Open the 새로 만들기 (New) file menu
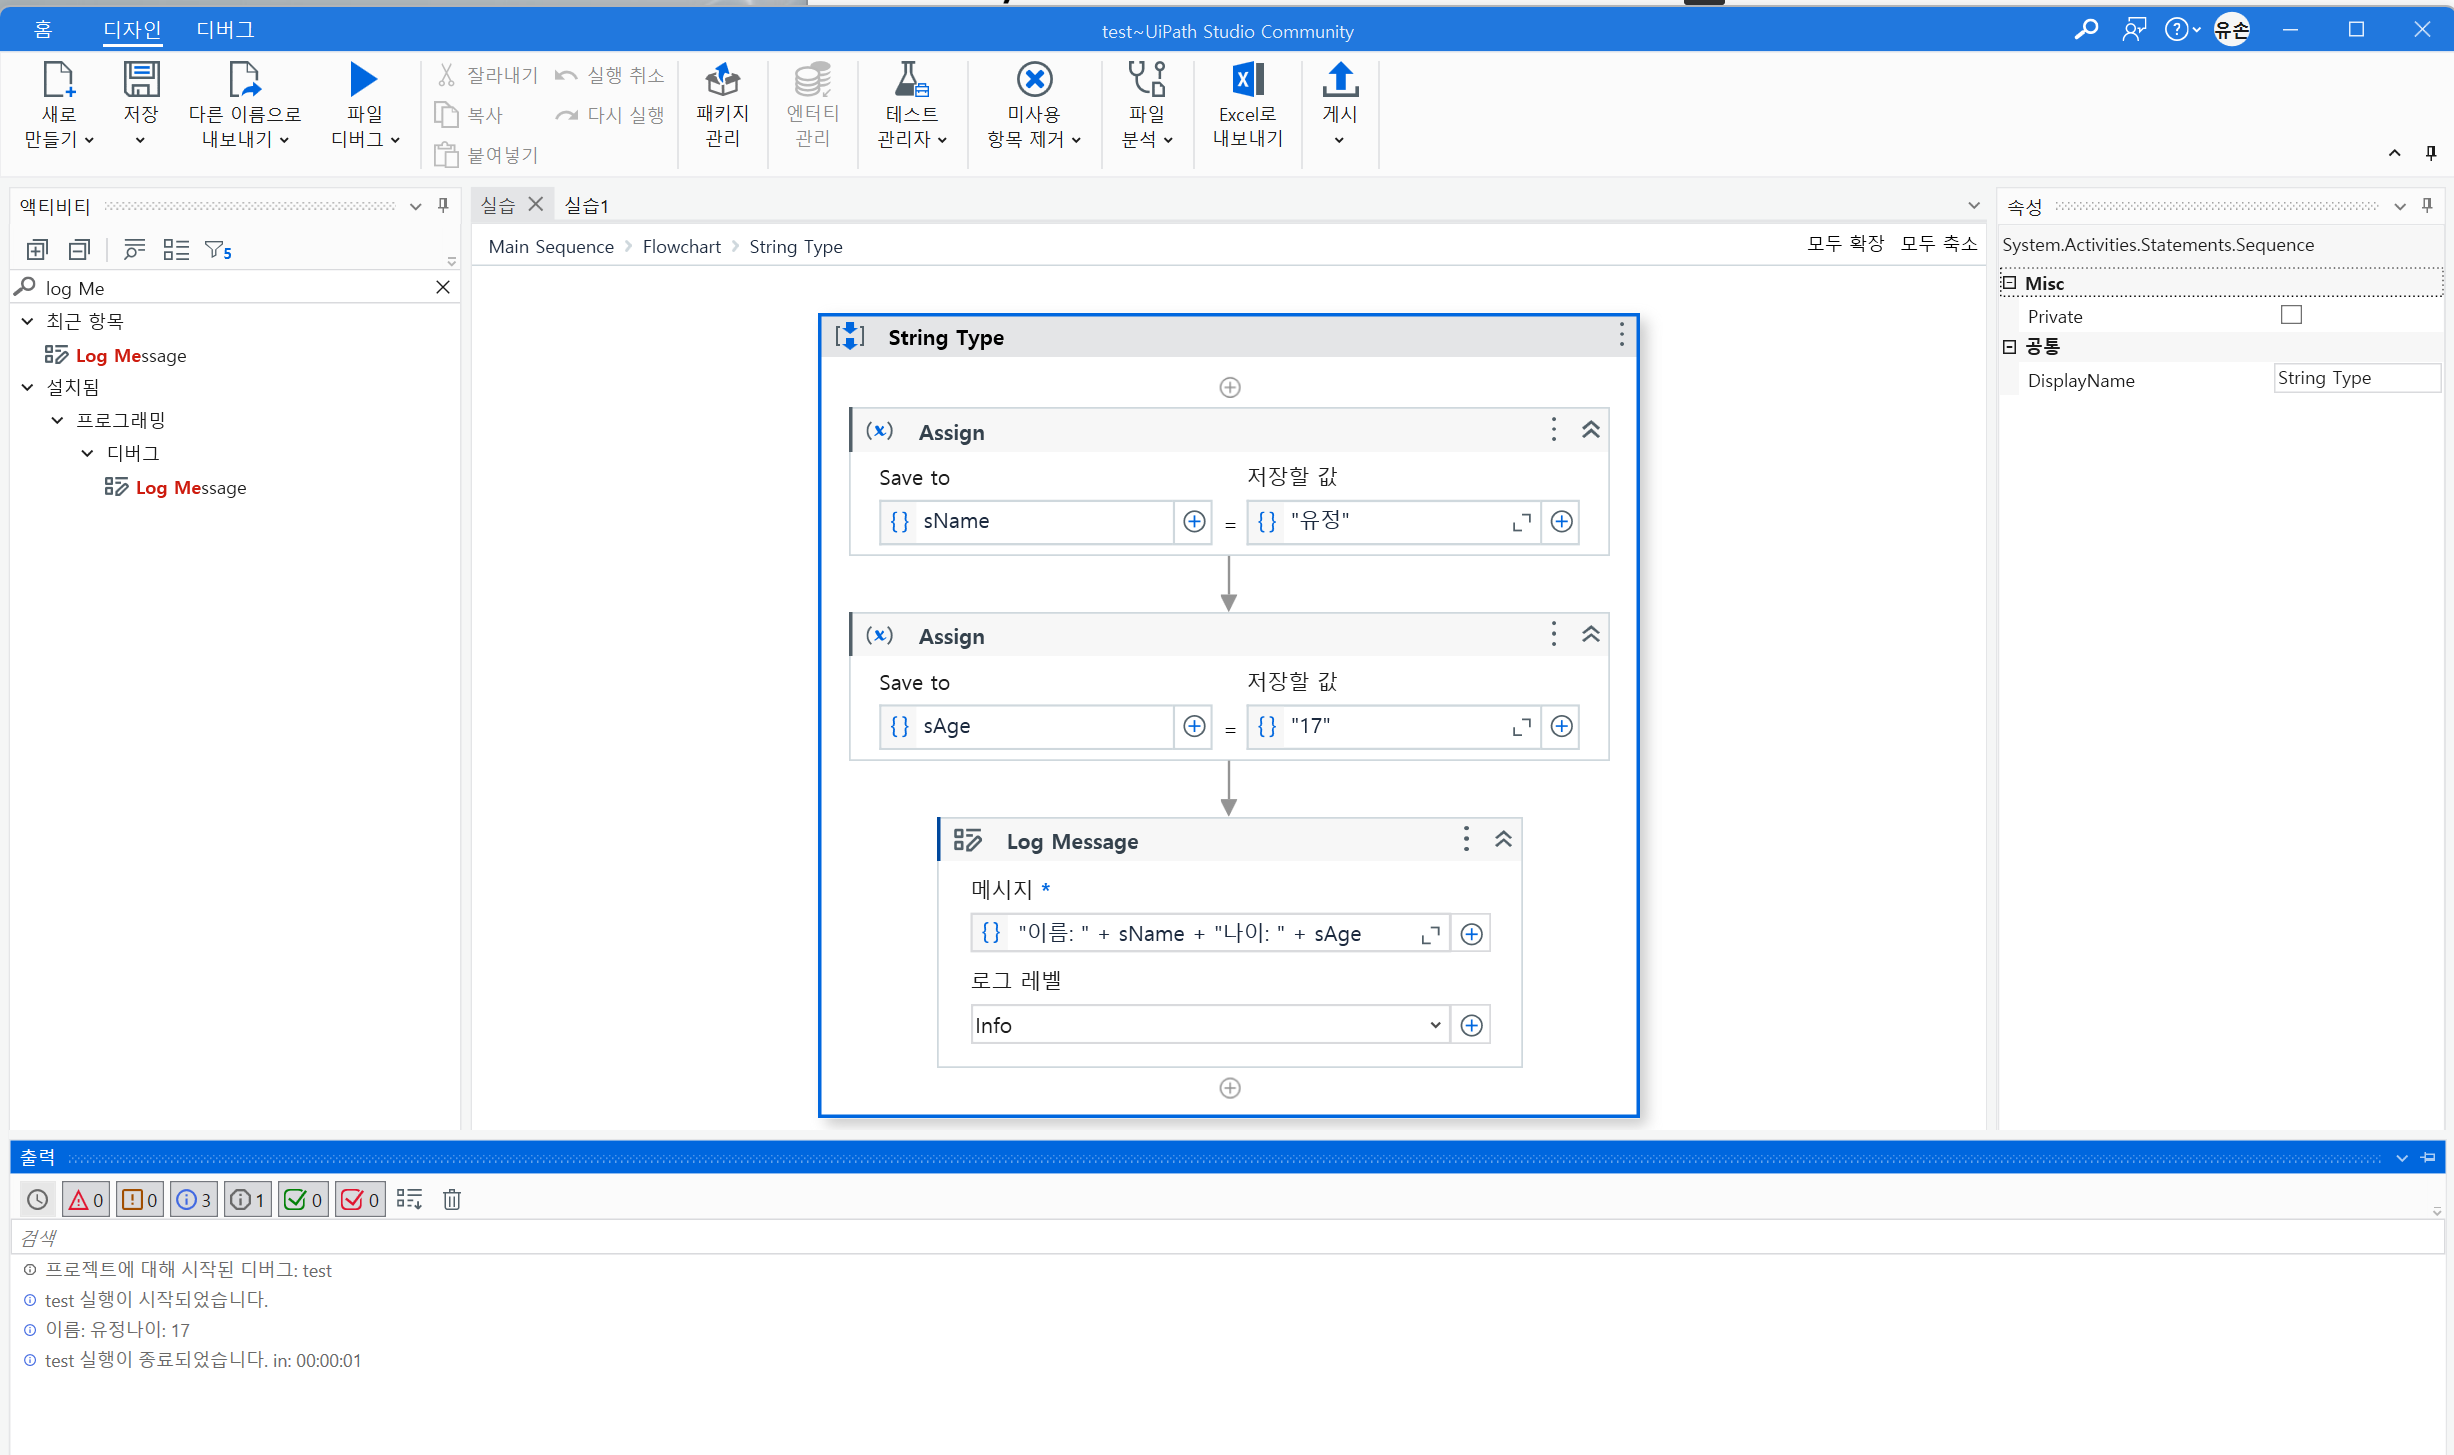This screenshot has height=1455, width=2454. click(x=58, y=104)
